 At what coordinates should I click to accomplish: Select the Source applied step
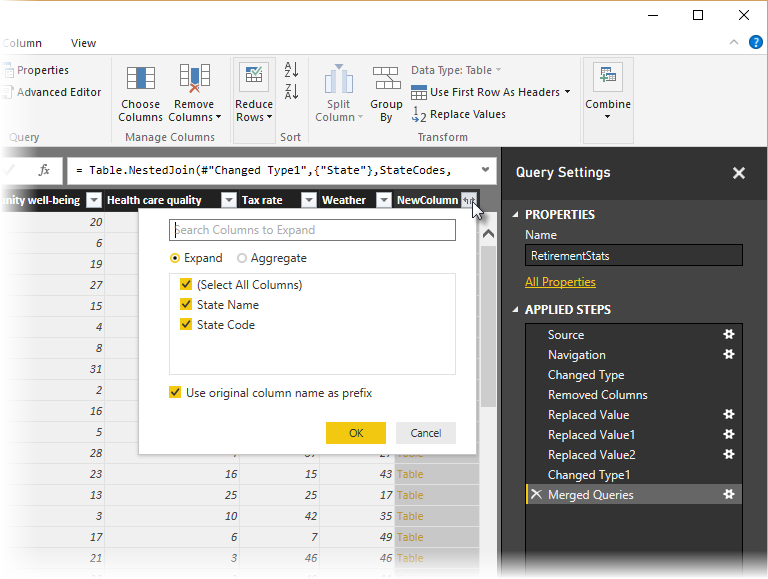point(566,335)
